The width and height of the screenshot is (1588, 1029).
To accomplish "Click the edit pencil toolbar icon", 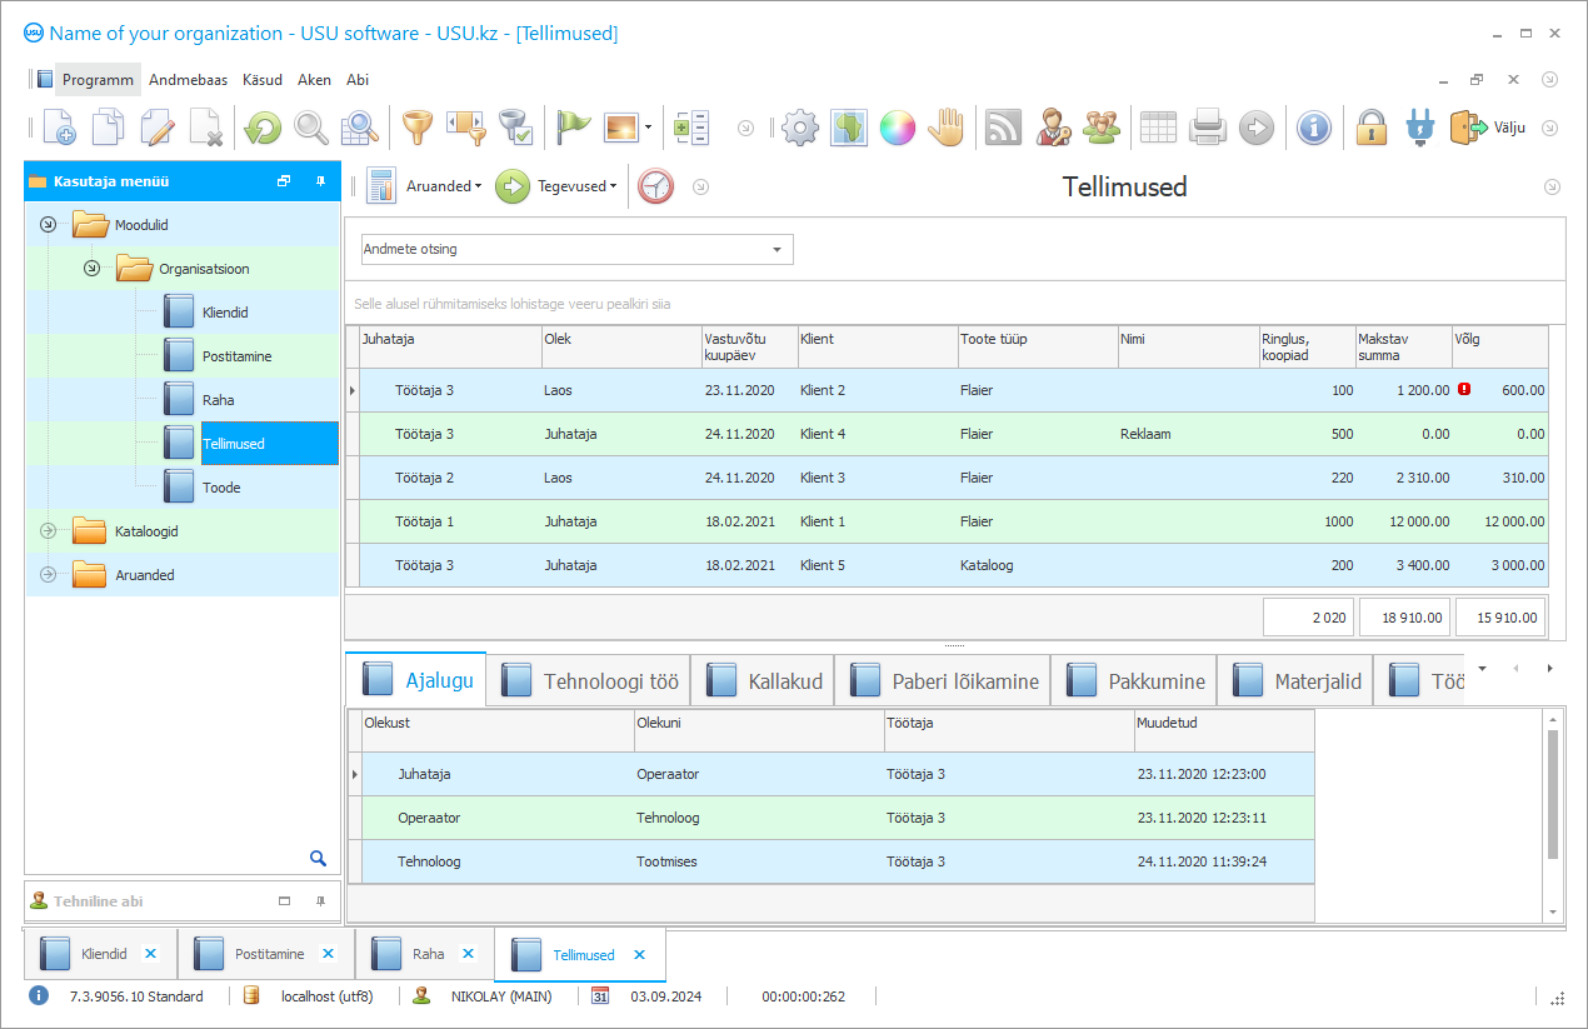I will [x=157, y=128].
